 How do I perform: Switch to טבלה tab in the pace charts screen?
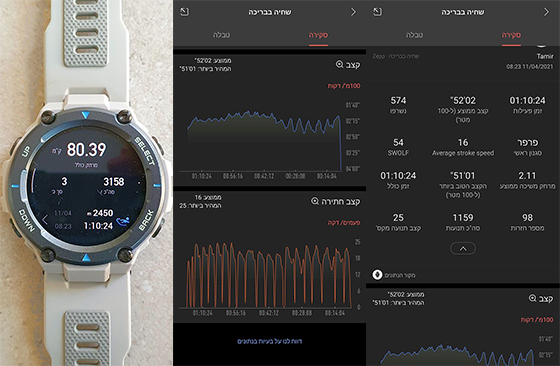tap(221, 35)
